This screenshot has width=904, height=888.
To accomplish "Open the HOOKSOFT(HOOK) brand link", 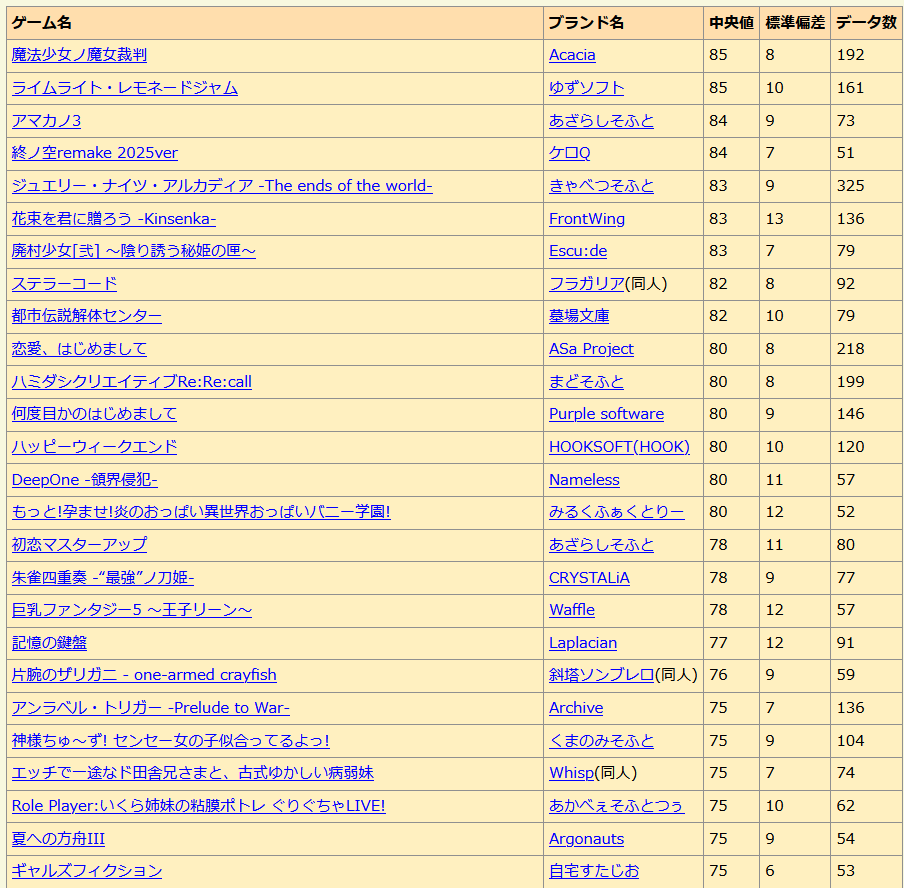I will 619,447.
